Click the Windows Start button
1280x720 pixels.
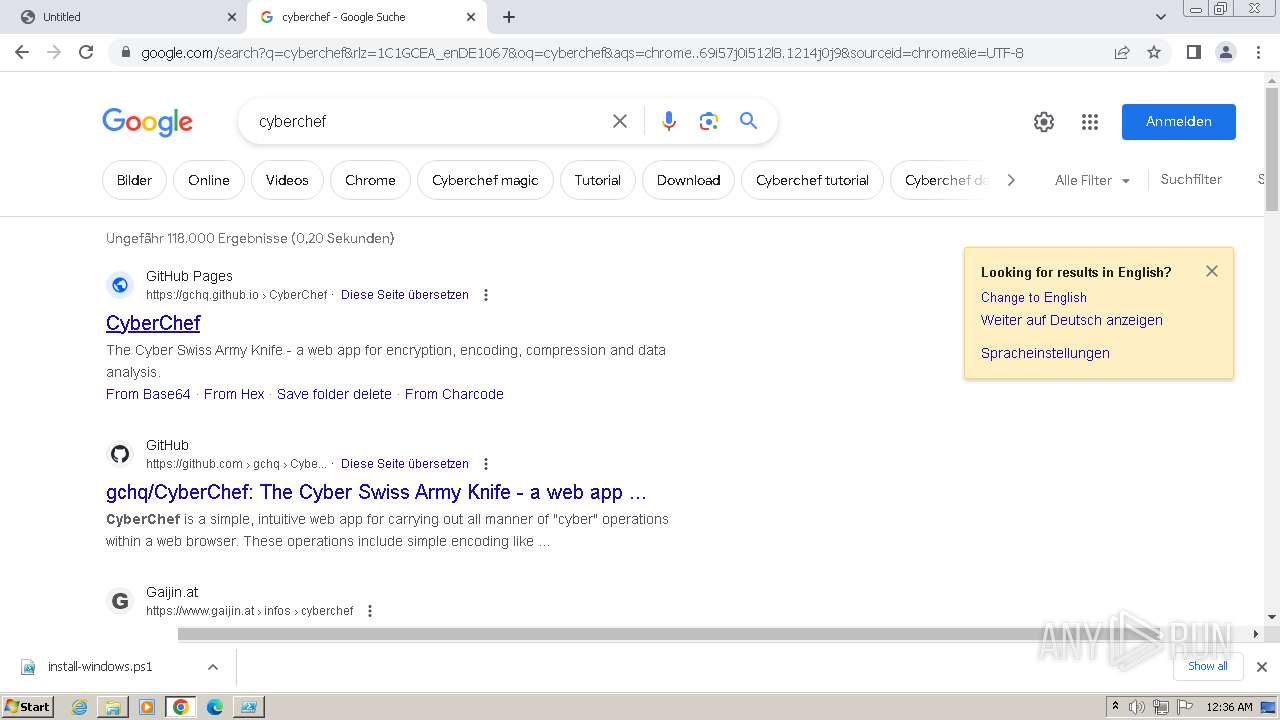[28, 707]
